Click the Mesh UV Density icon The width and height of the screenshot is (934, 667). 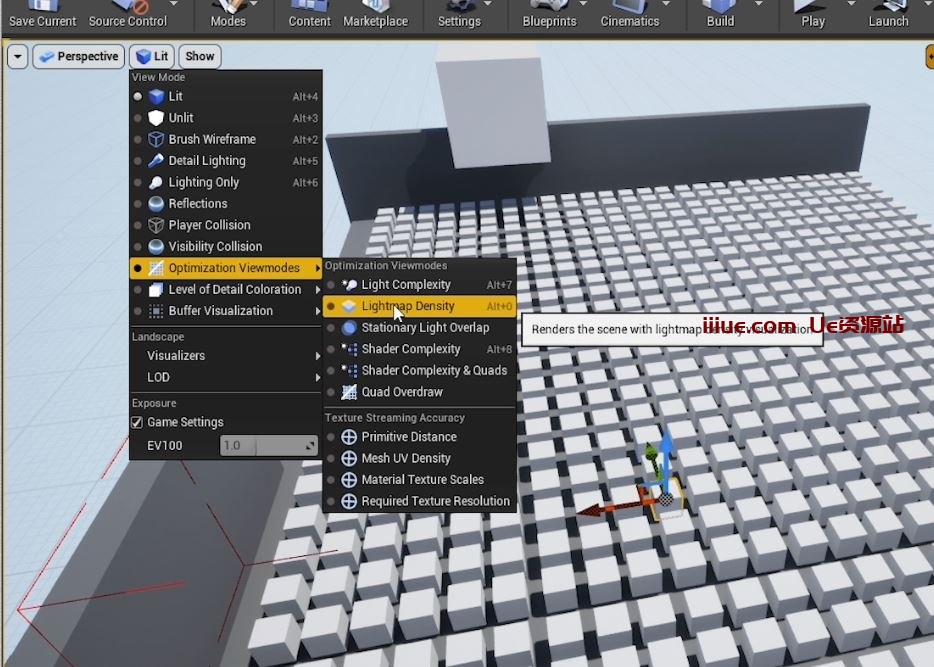pos(349,458)
